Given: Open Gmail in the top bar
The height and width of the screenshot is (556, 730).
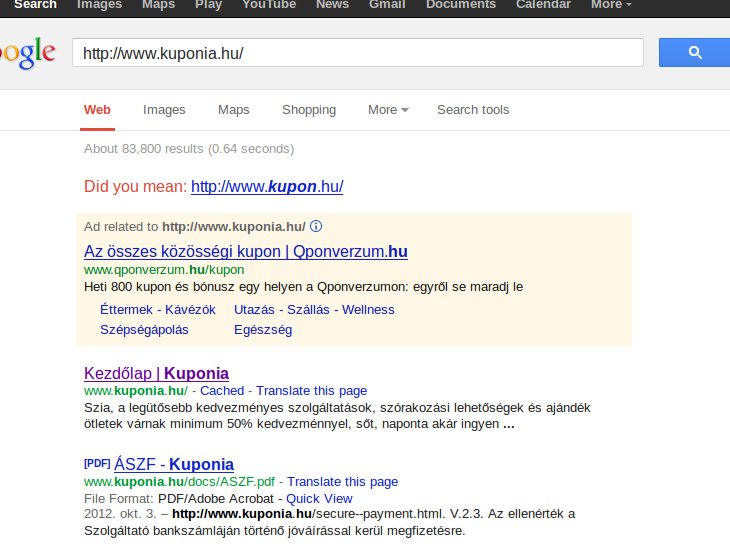Looking at the screenshot, I should [387, 5].
